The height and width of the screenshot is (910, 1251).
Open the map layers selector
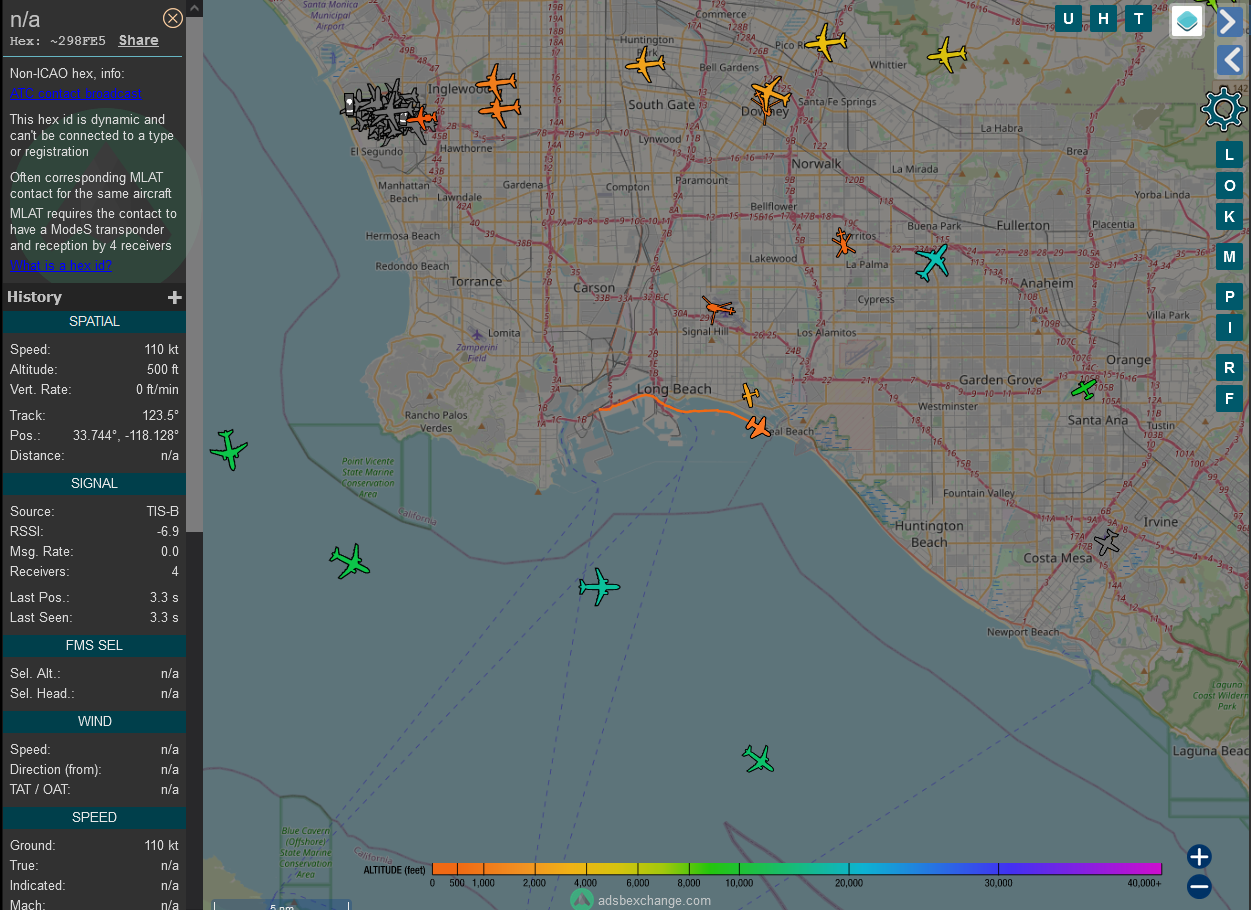pyautogui.click(x=1187, y=21)
